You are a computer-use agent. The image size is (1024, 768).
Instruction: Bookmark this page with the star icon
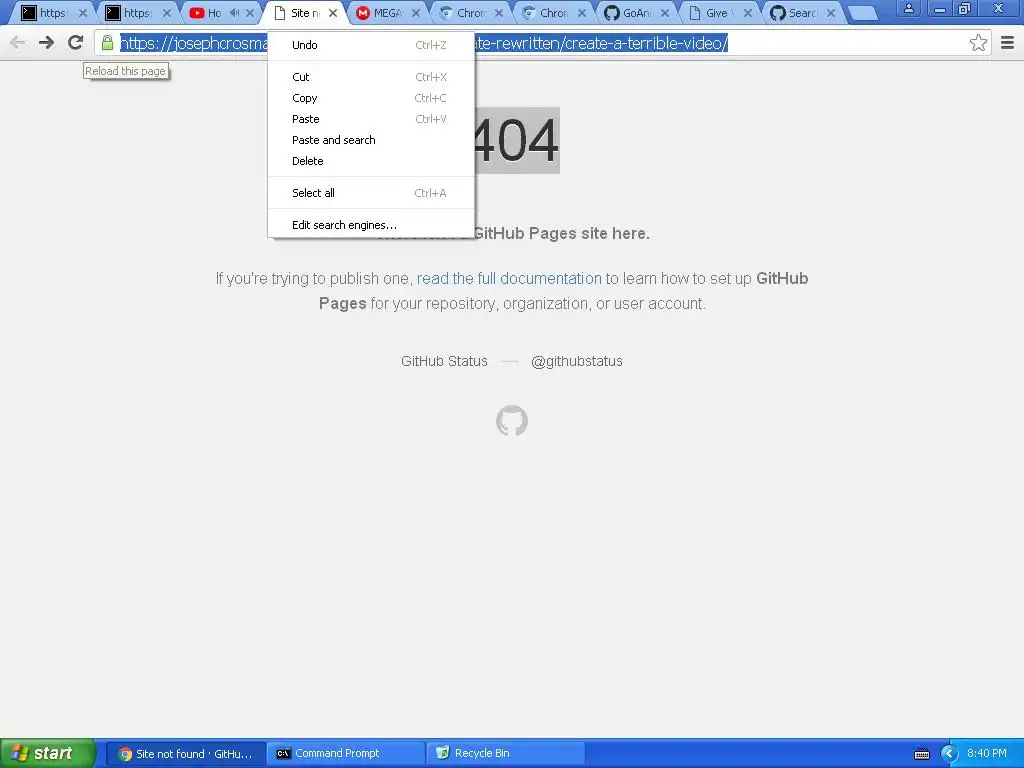tap(978, 43)
